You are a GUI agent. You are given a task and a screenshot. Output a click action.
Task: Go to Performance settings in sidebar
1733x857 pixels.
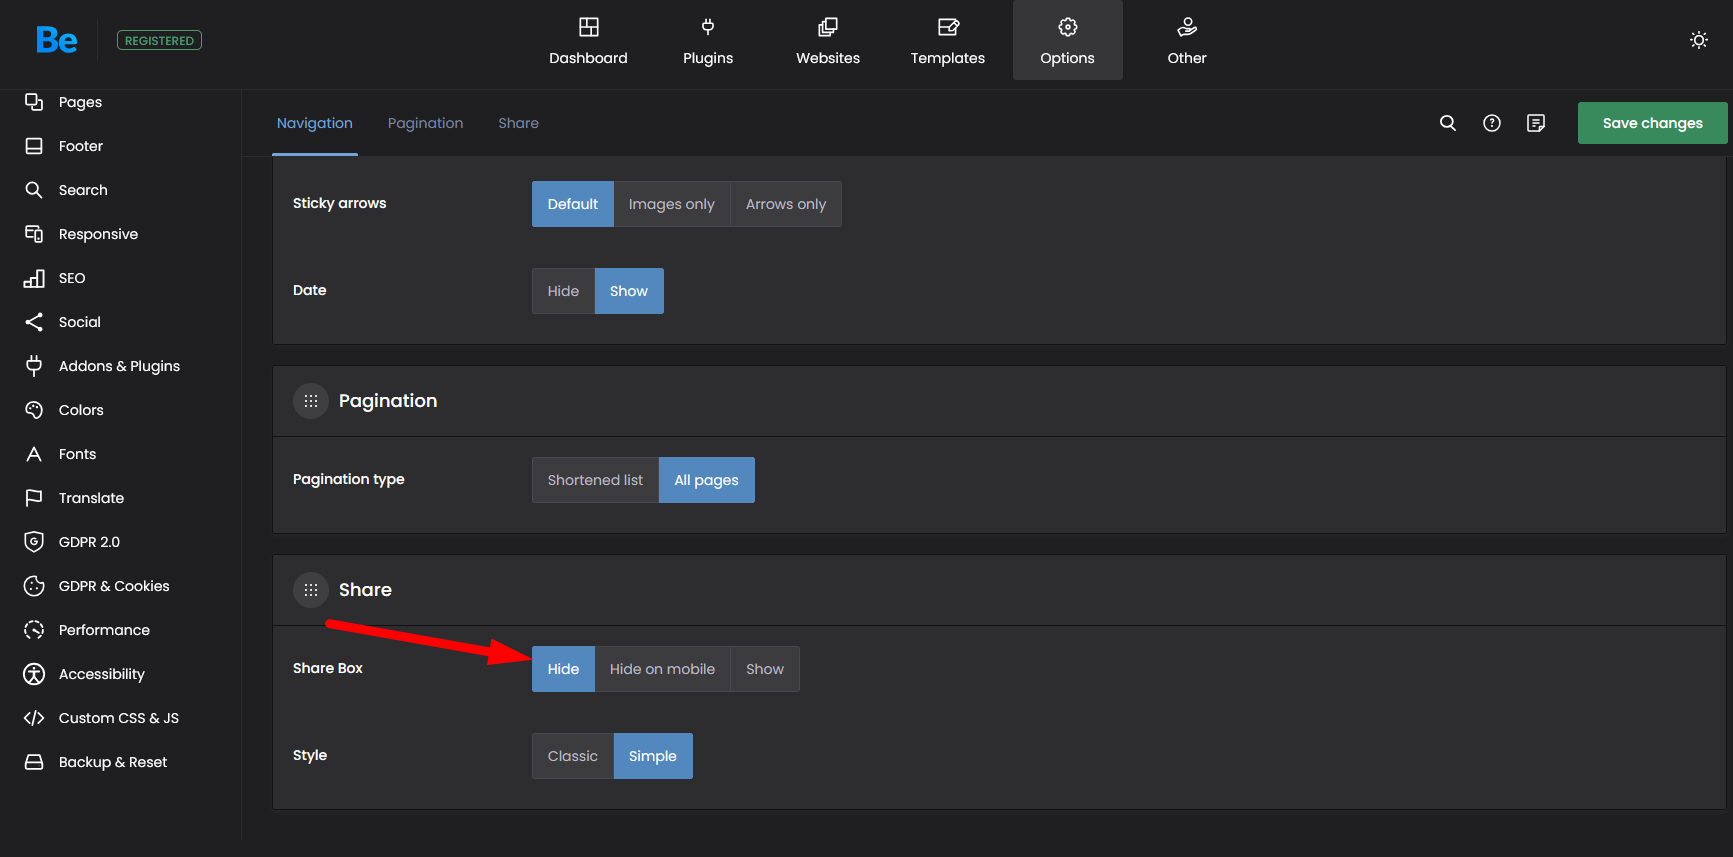[x=104, y=630]
